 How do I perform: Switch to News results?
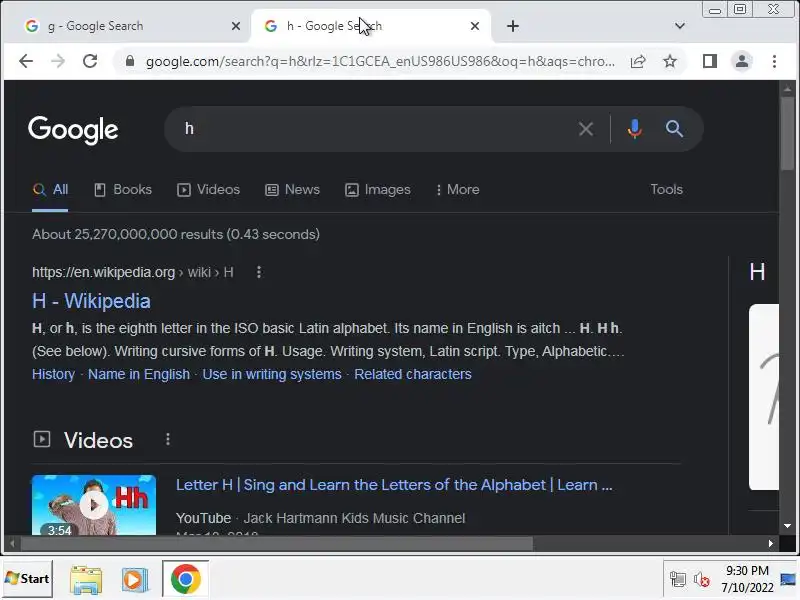click(x=292, y=189)
